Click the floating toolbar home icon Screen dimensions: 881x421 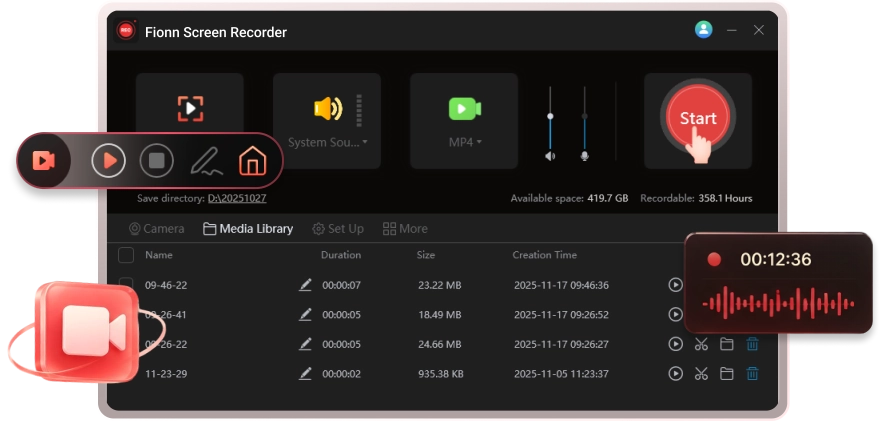253,161
